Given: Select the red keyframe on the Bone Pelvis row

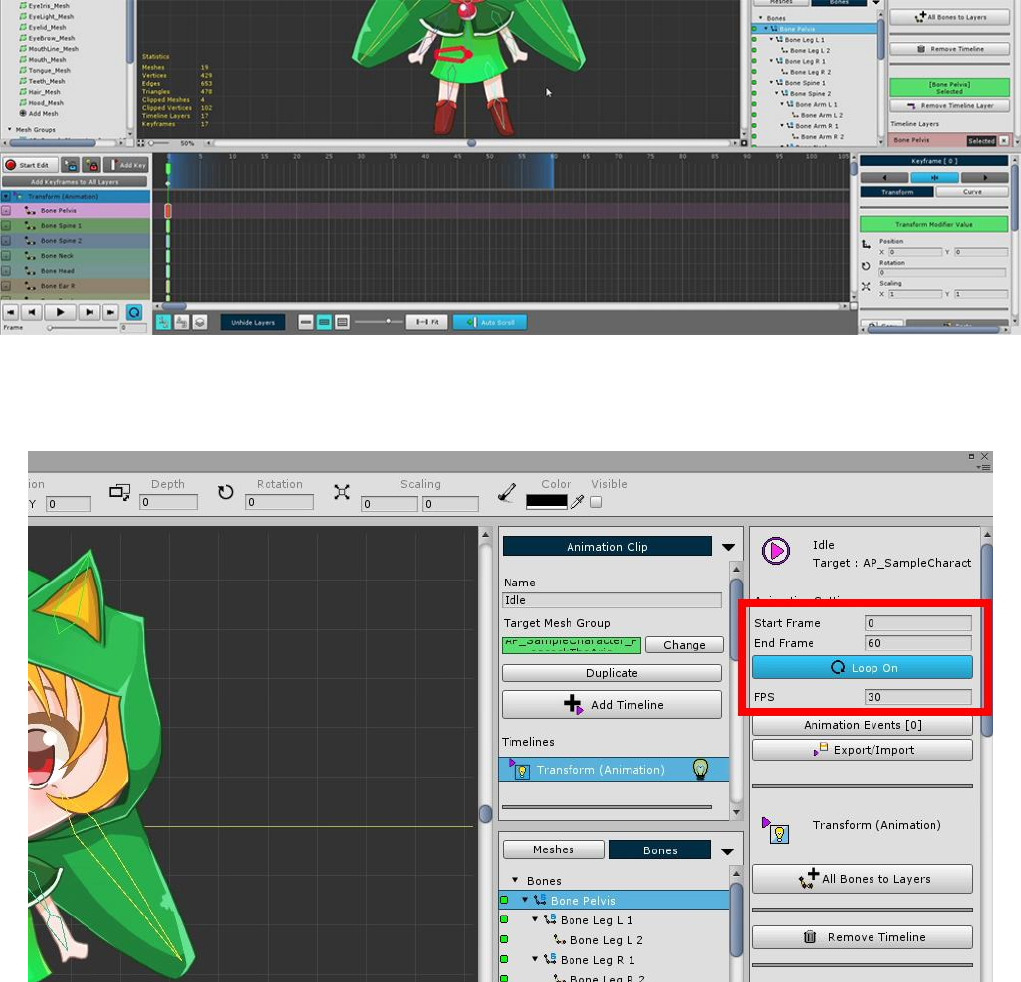Looking at the screenshot, I should [x=168, y=210].
